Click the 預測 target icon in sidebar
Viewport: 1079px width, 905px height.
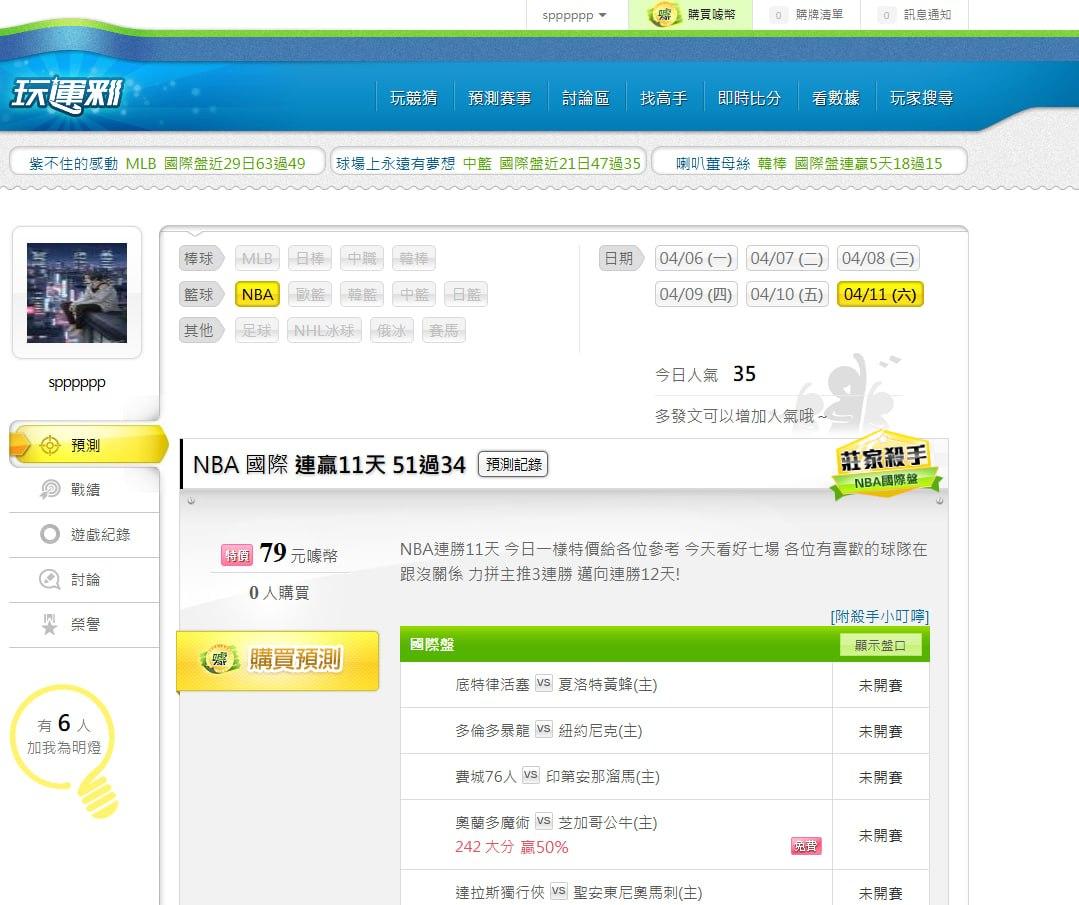point(50,445)
